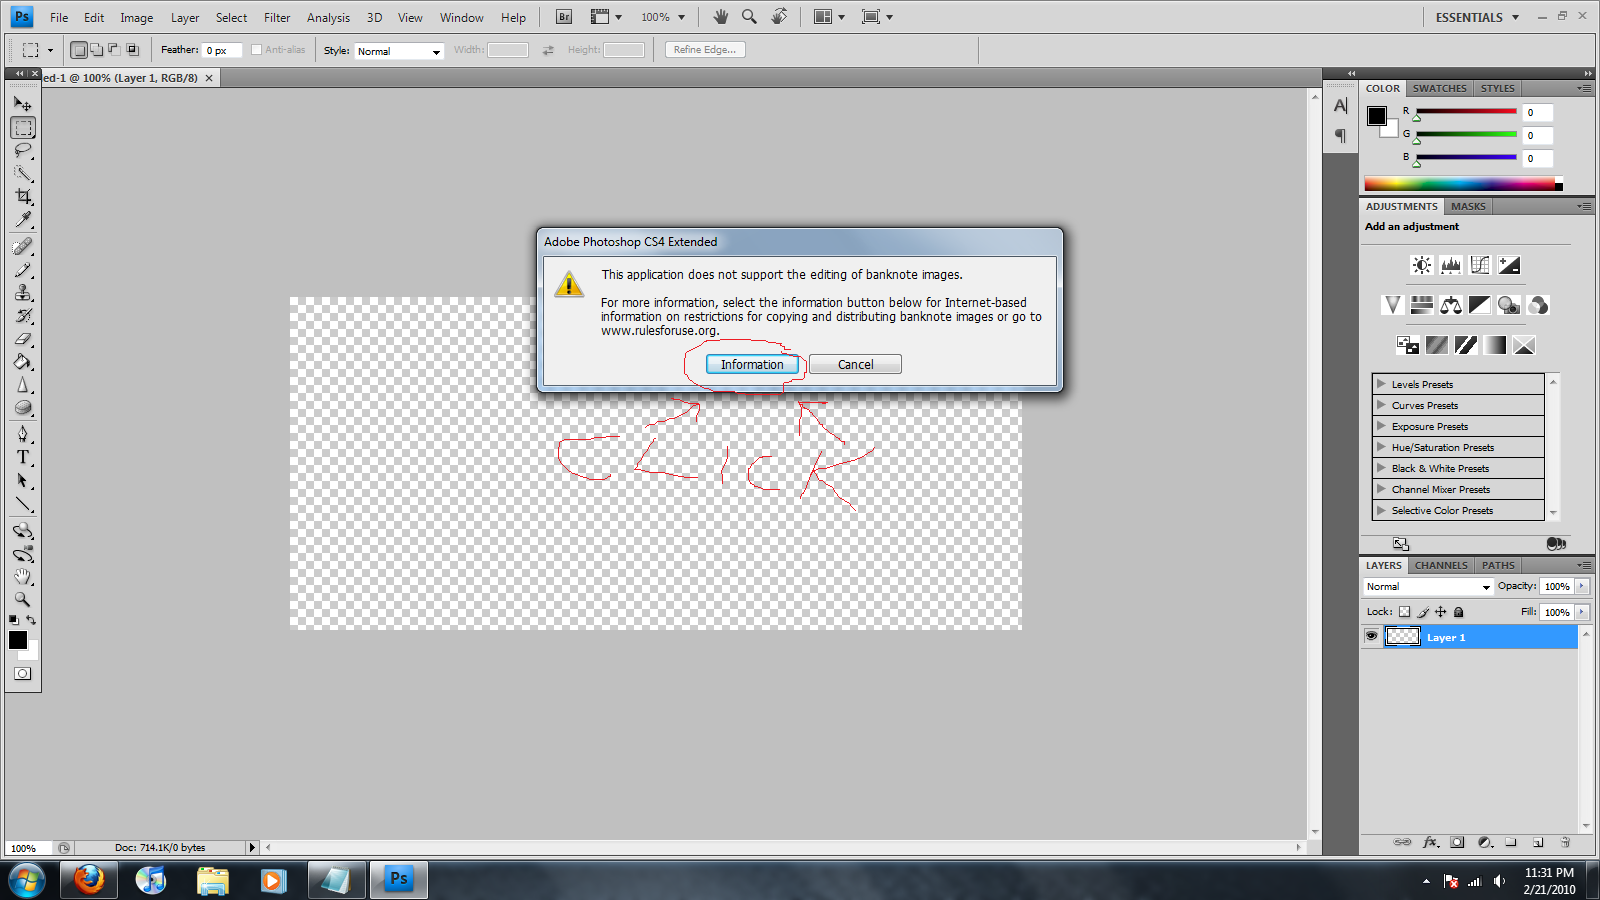This screenshot has width=1600, height=900.
Task: Open the layer Opacity slider arrow
Action: point(1582,587)
